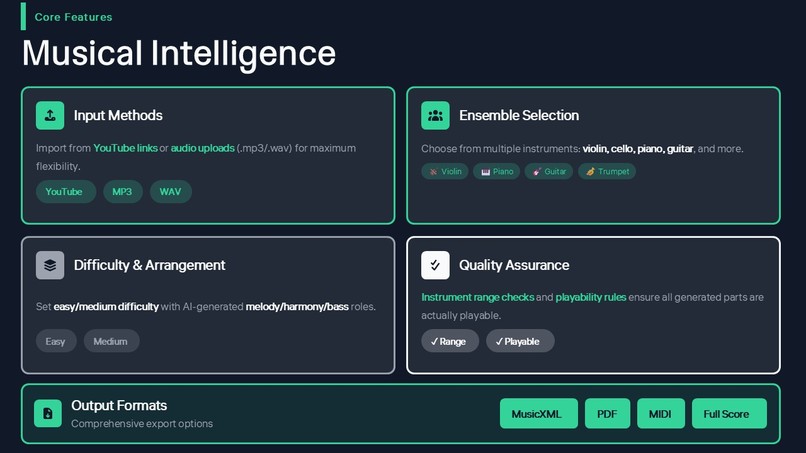Export as MusicXML
806x453 pixels.
pyautogui.click(x=539, y=413)
